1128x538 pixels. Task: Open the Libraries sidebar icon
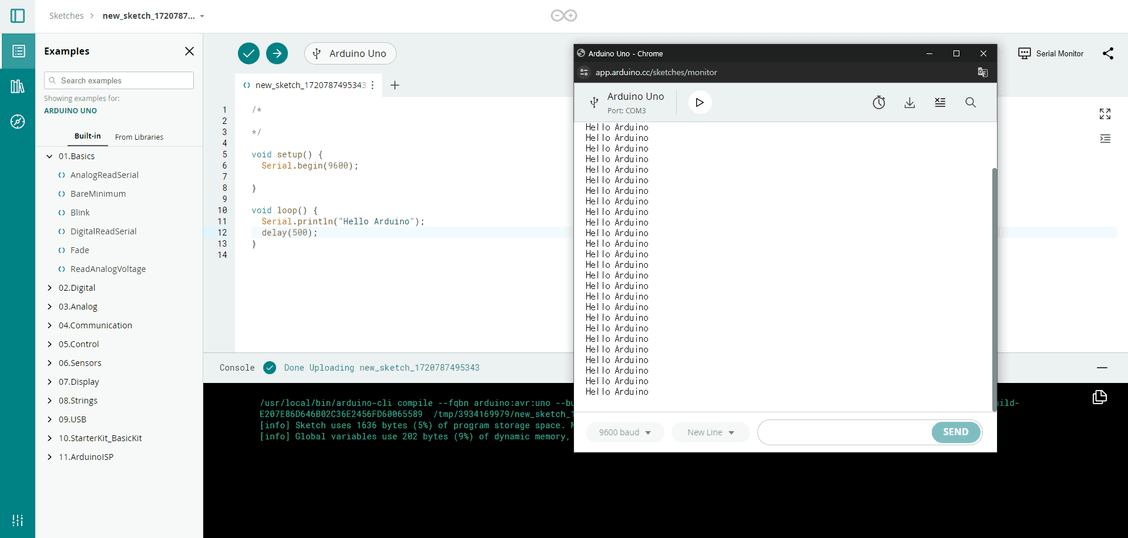(18, 86)
